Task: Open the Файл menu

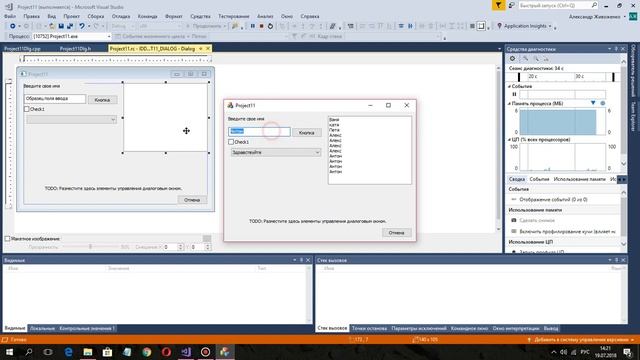Action: point(10,16)
